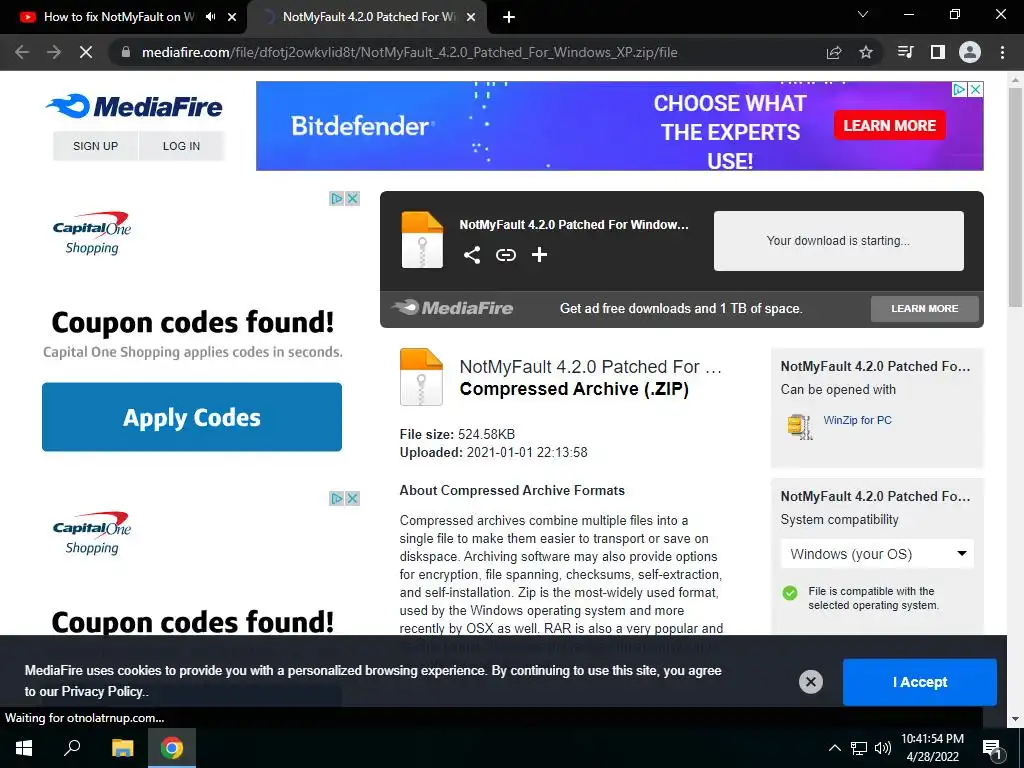Close the Bitdefender banner ad
The width and height of the screenshot is (1024, 768).
(975, 89)
